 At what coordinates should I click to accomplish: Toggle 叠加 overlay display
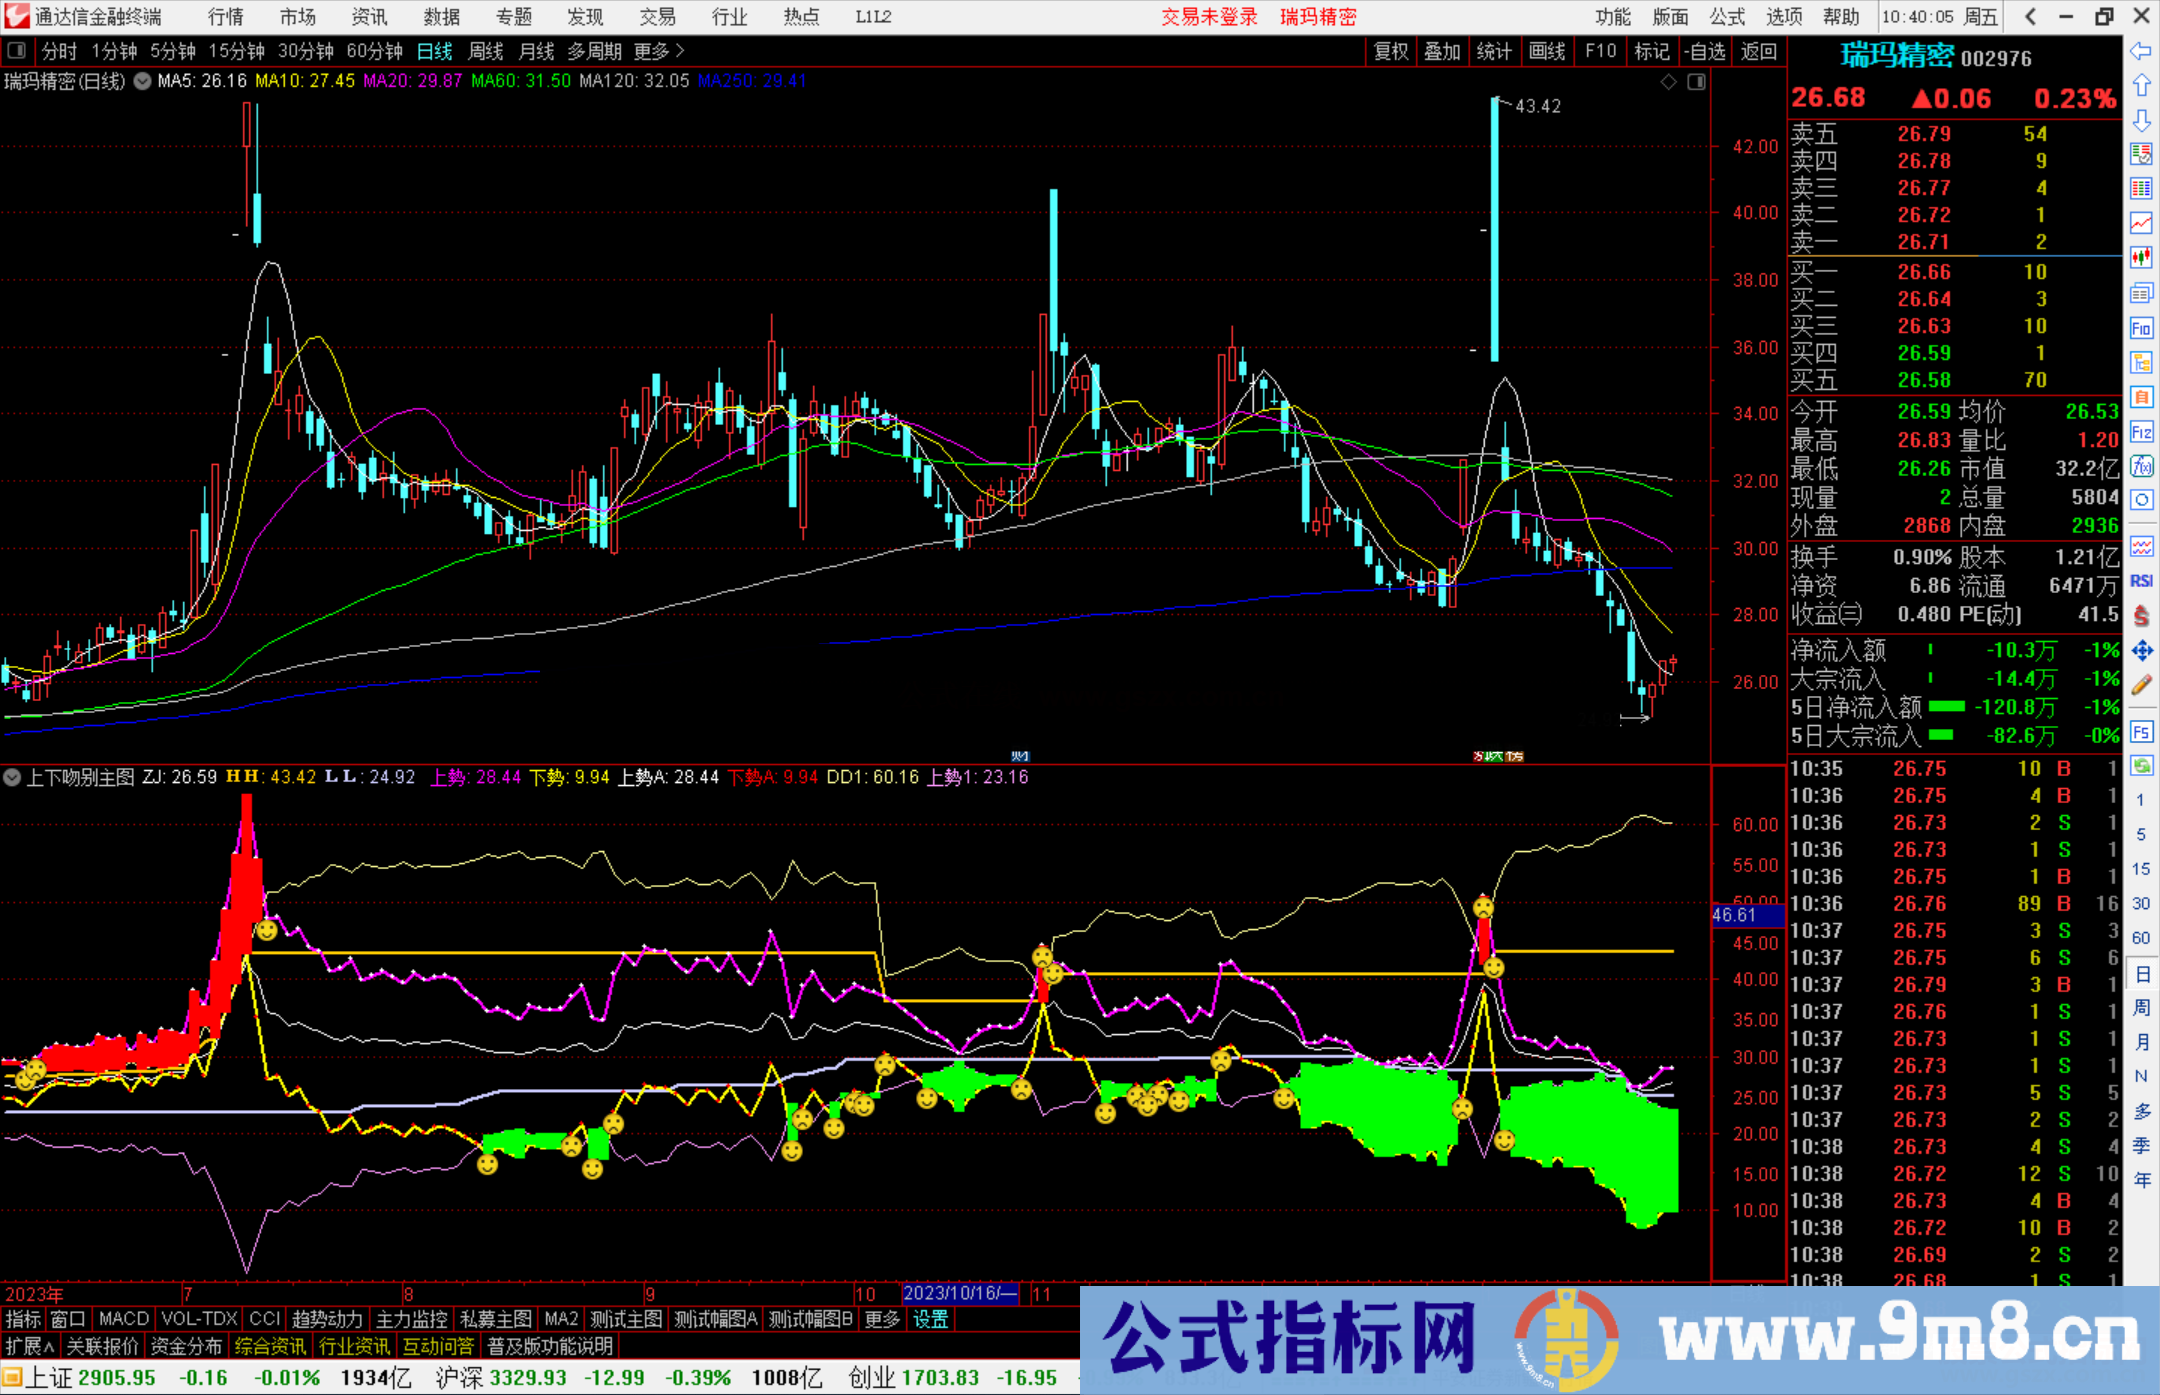pyautogui.click(x=1443, y=51)
